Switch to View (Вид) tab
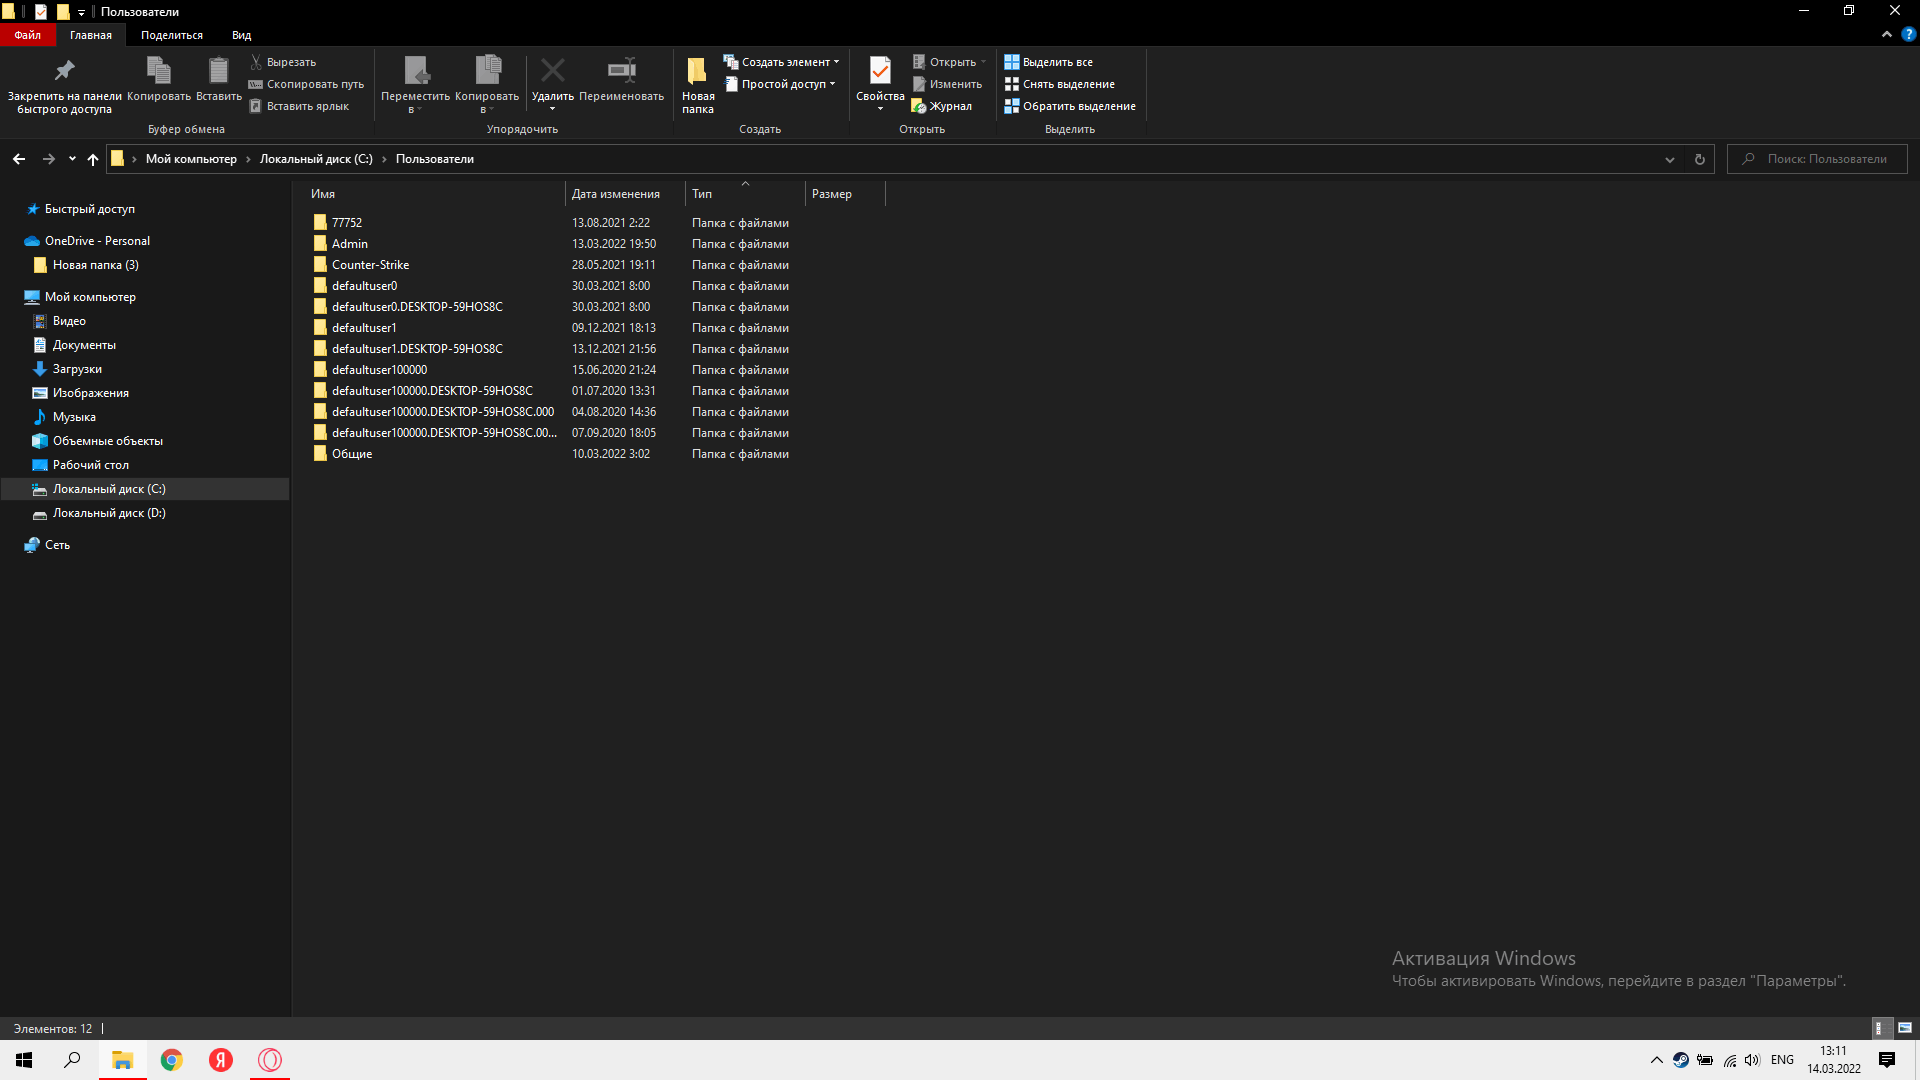Viewport: 1920px width, 1080px height. coord(242,35)
